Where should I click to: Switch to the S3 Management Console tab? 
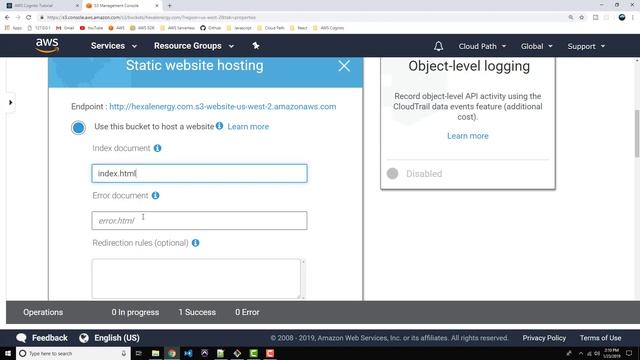[x=122, y=6]
